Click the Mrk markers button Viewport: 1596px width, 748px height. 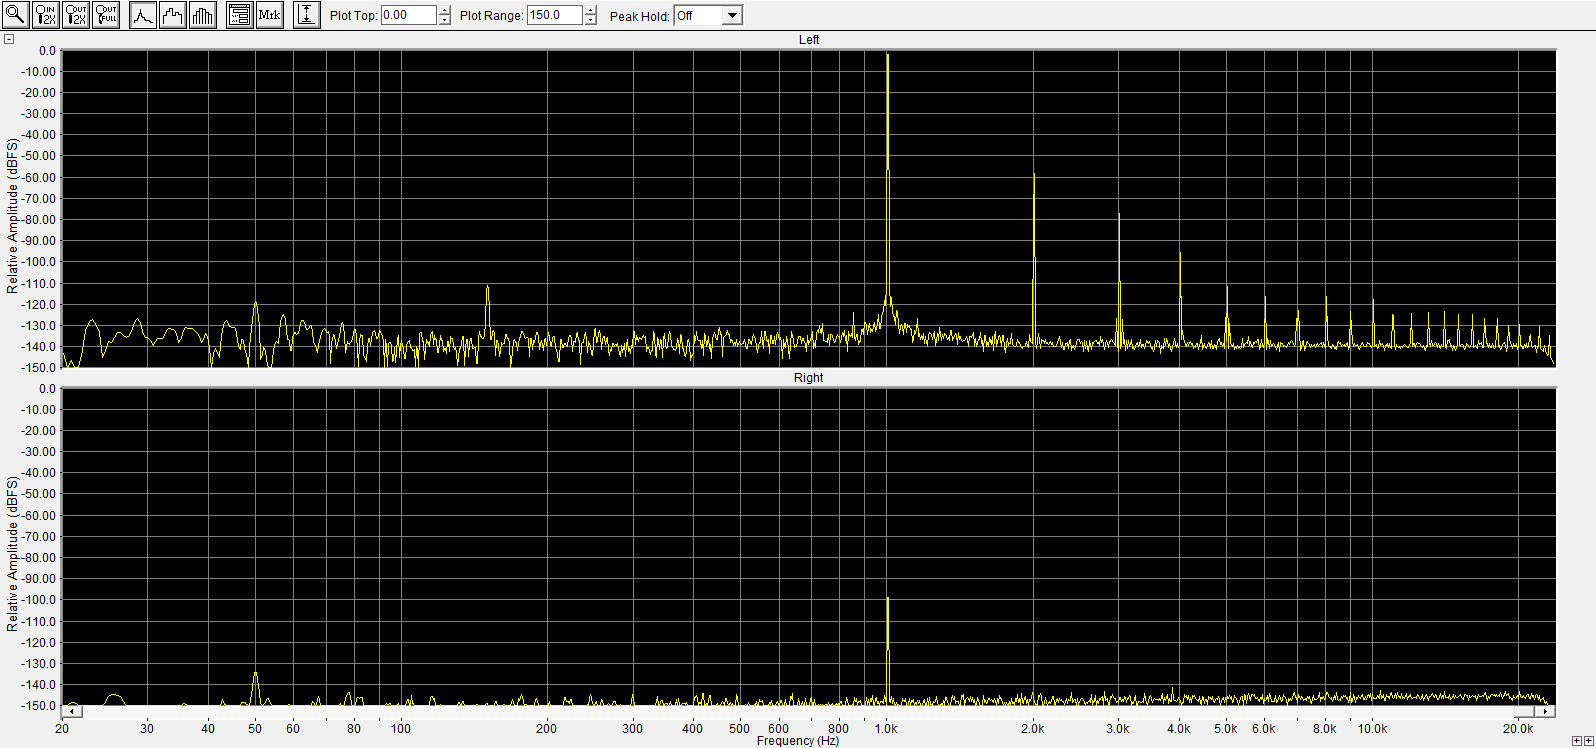tap(270, 15)
